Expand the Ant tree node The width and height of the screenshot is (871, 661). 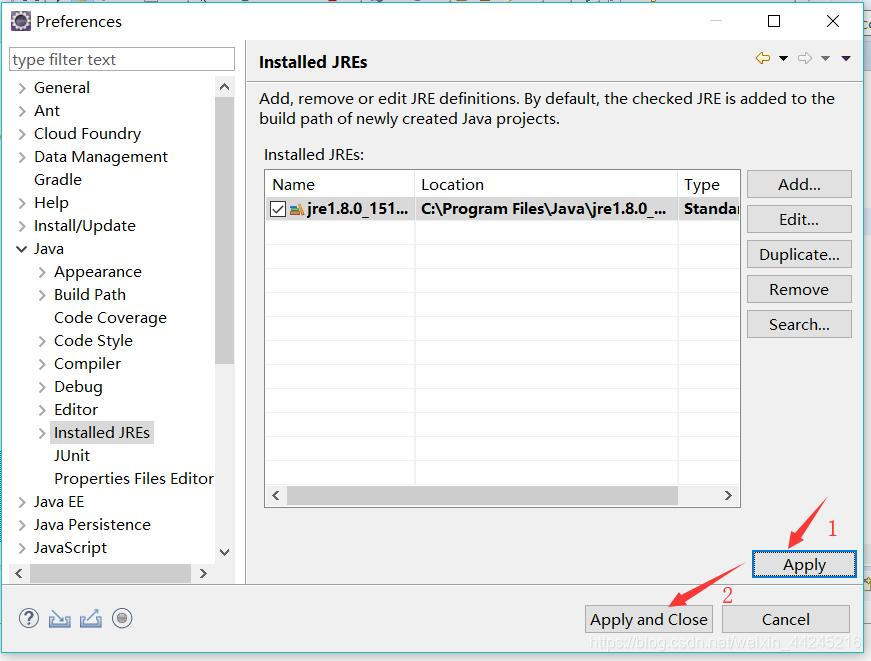coord(22,111)
